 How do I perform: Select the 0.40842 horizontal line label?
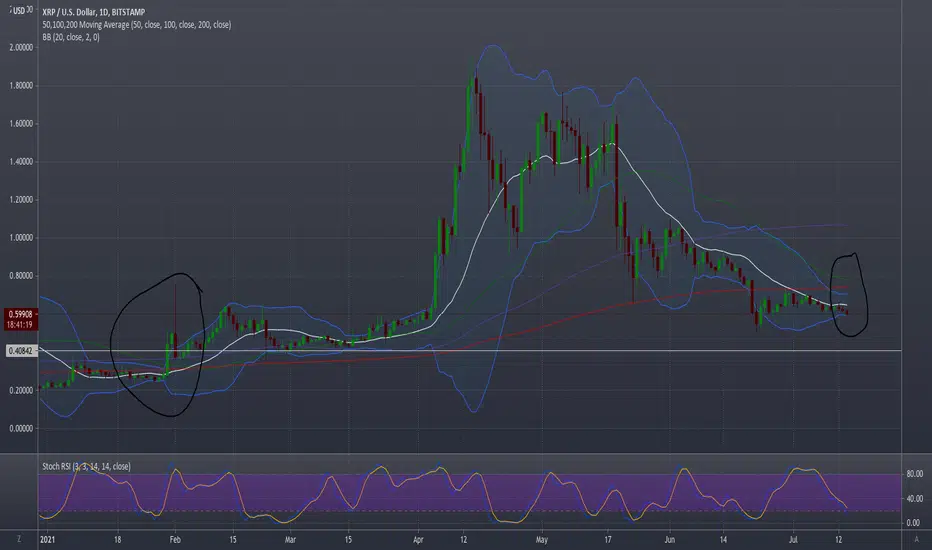point(21,351)
